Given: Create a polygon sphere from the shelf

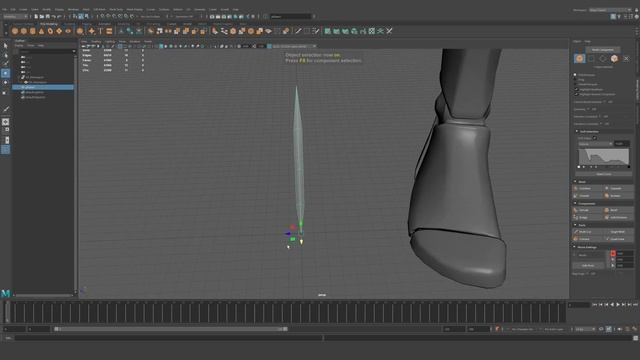Looking at the screenshot, I should 15,31.
